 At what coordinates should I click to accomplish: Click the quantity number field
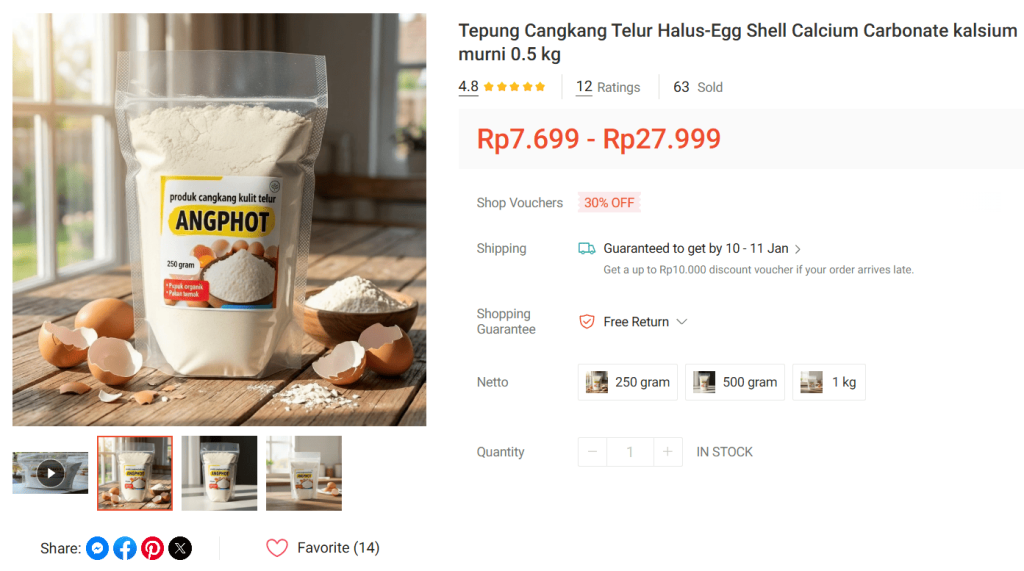[x=630, y=452]
